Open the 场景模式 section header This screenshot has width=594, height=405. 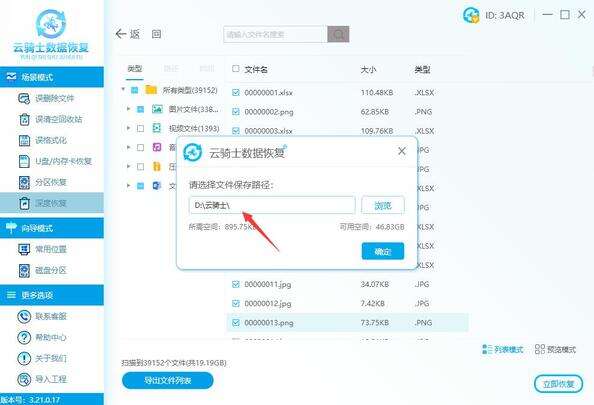52,77
